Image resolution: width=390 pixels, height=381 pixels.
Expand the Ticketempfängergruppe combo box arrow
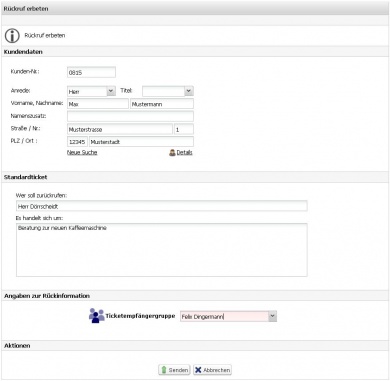pyautogui.click(x=272, y=316)
